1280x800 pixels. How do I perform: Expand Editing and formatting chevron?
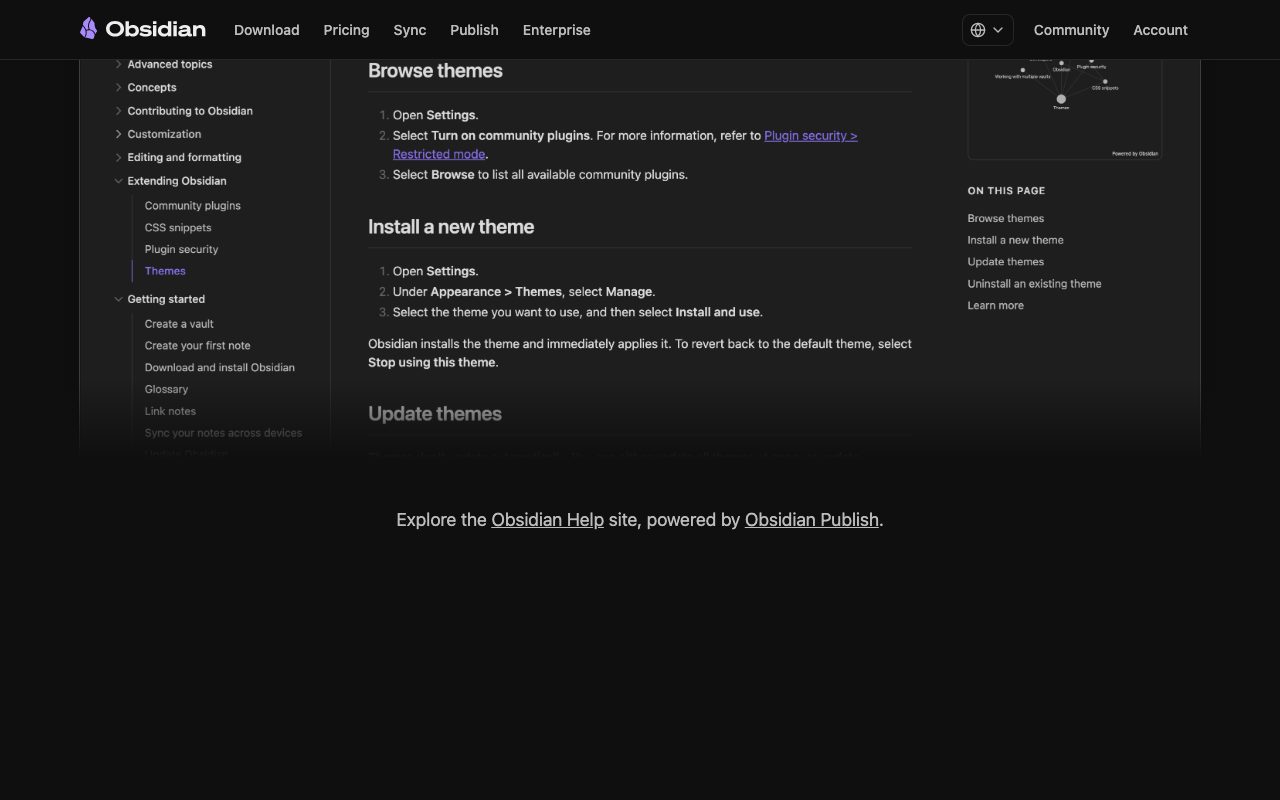pyautogui.click(x=118, y=157)
